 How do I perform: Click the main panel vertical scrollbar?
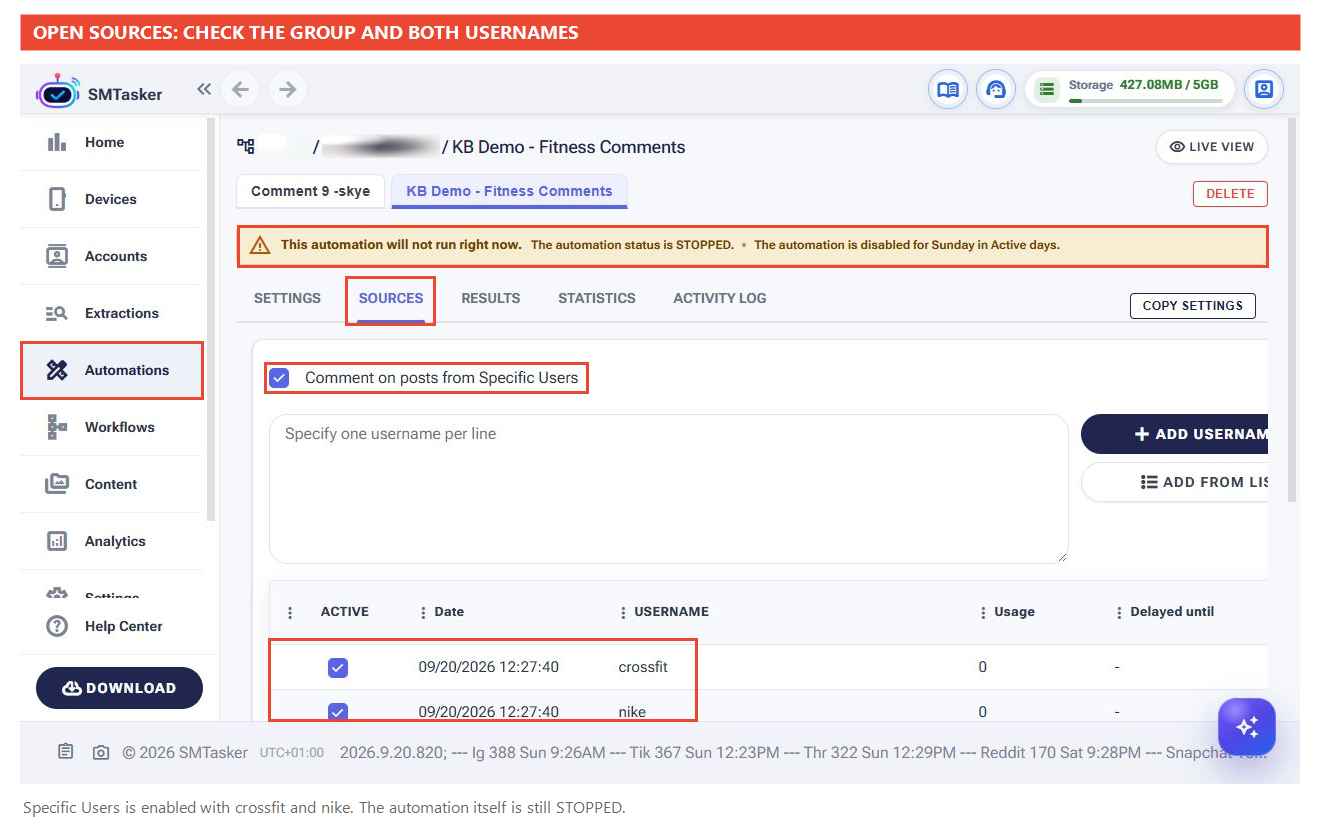click(x=1292, y=309)
